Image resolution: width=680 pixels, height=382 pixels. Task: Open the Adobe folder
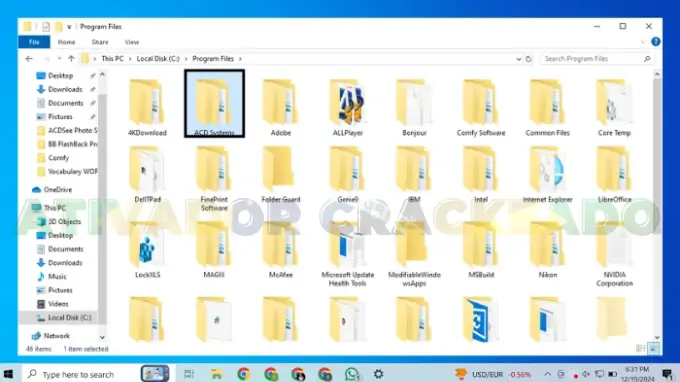[281, 108]
